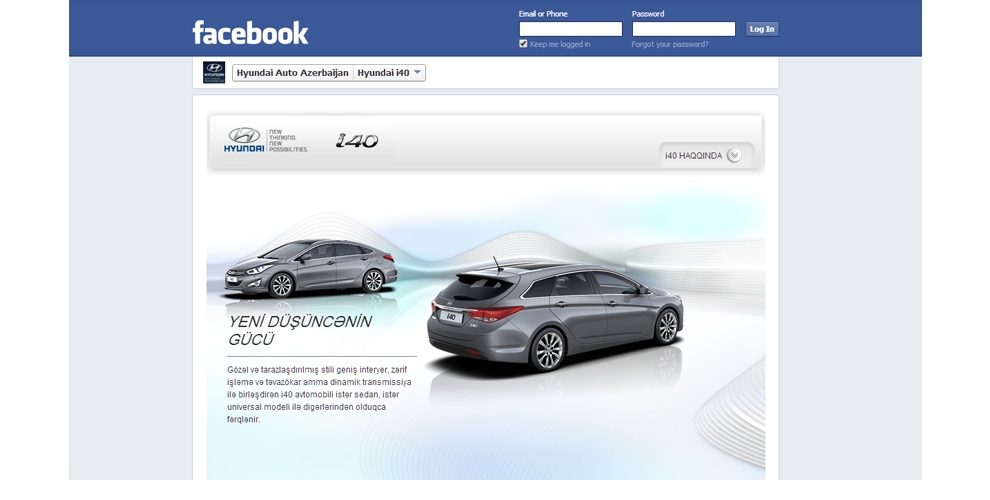Viewport: 990px width, 500px height.
Task: Open the Hyundai i40 tab dropdown
Action: [x=390, y=73]
